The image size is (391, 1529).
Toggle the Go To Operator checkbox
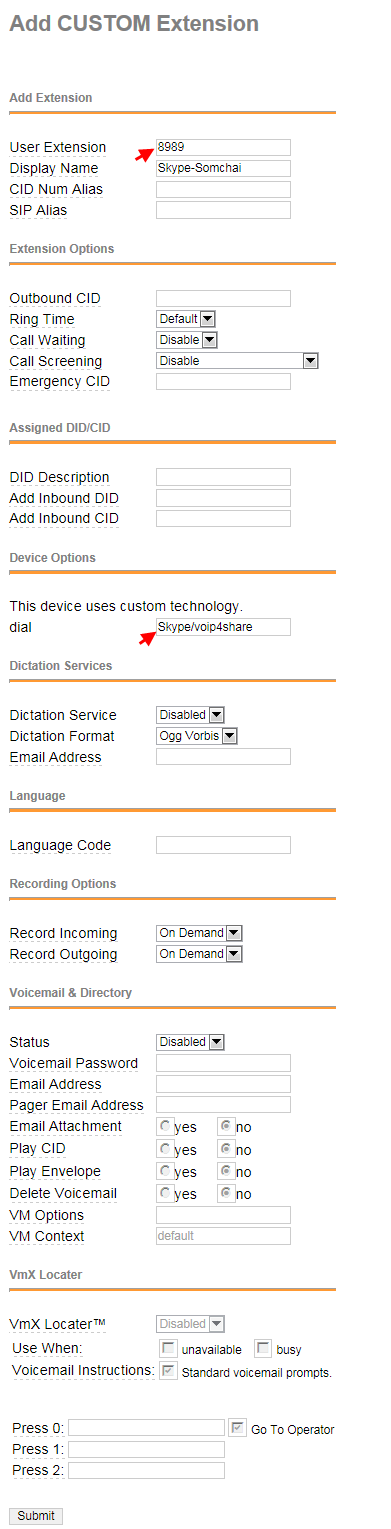(x=238, y=1427)
